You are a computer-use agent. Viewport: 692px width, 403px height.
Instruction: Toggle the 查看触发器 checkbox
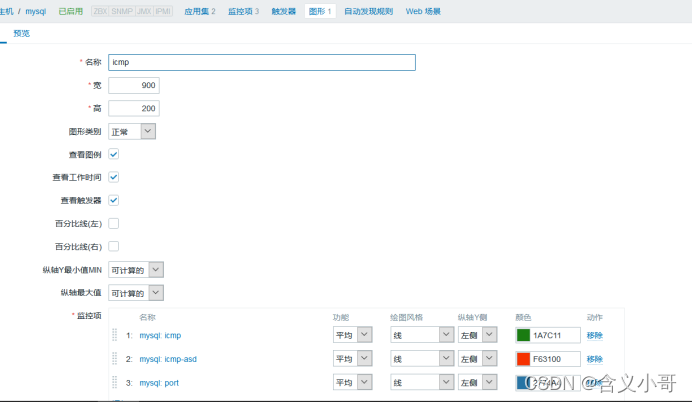(x=113, y=200)
